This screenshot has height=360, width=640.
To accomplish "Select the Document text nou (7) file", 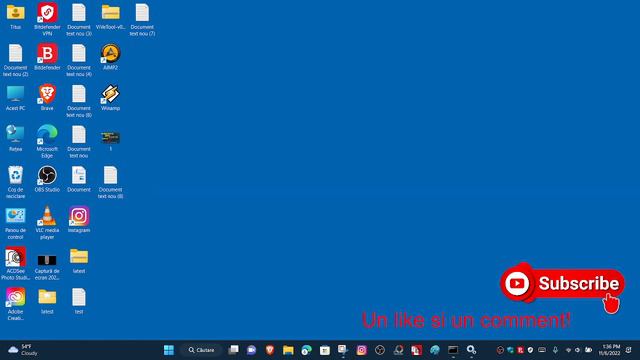I will pyautogui.click(x=142, y=19).
